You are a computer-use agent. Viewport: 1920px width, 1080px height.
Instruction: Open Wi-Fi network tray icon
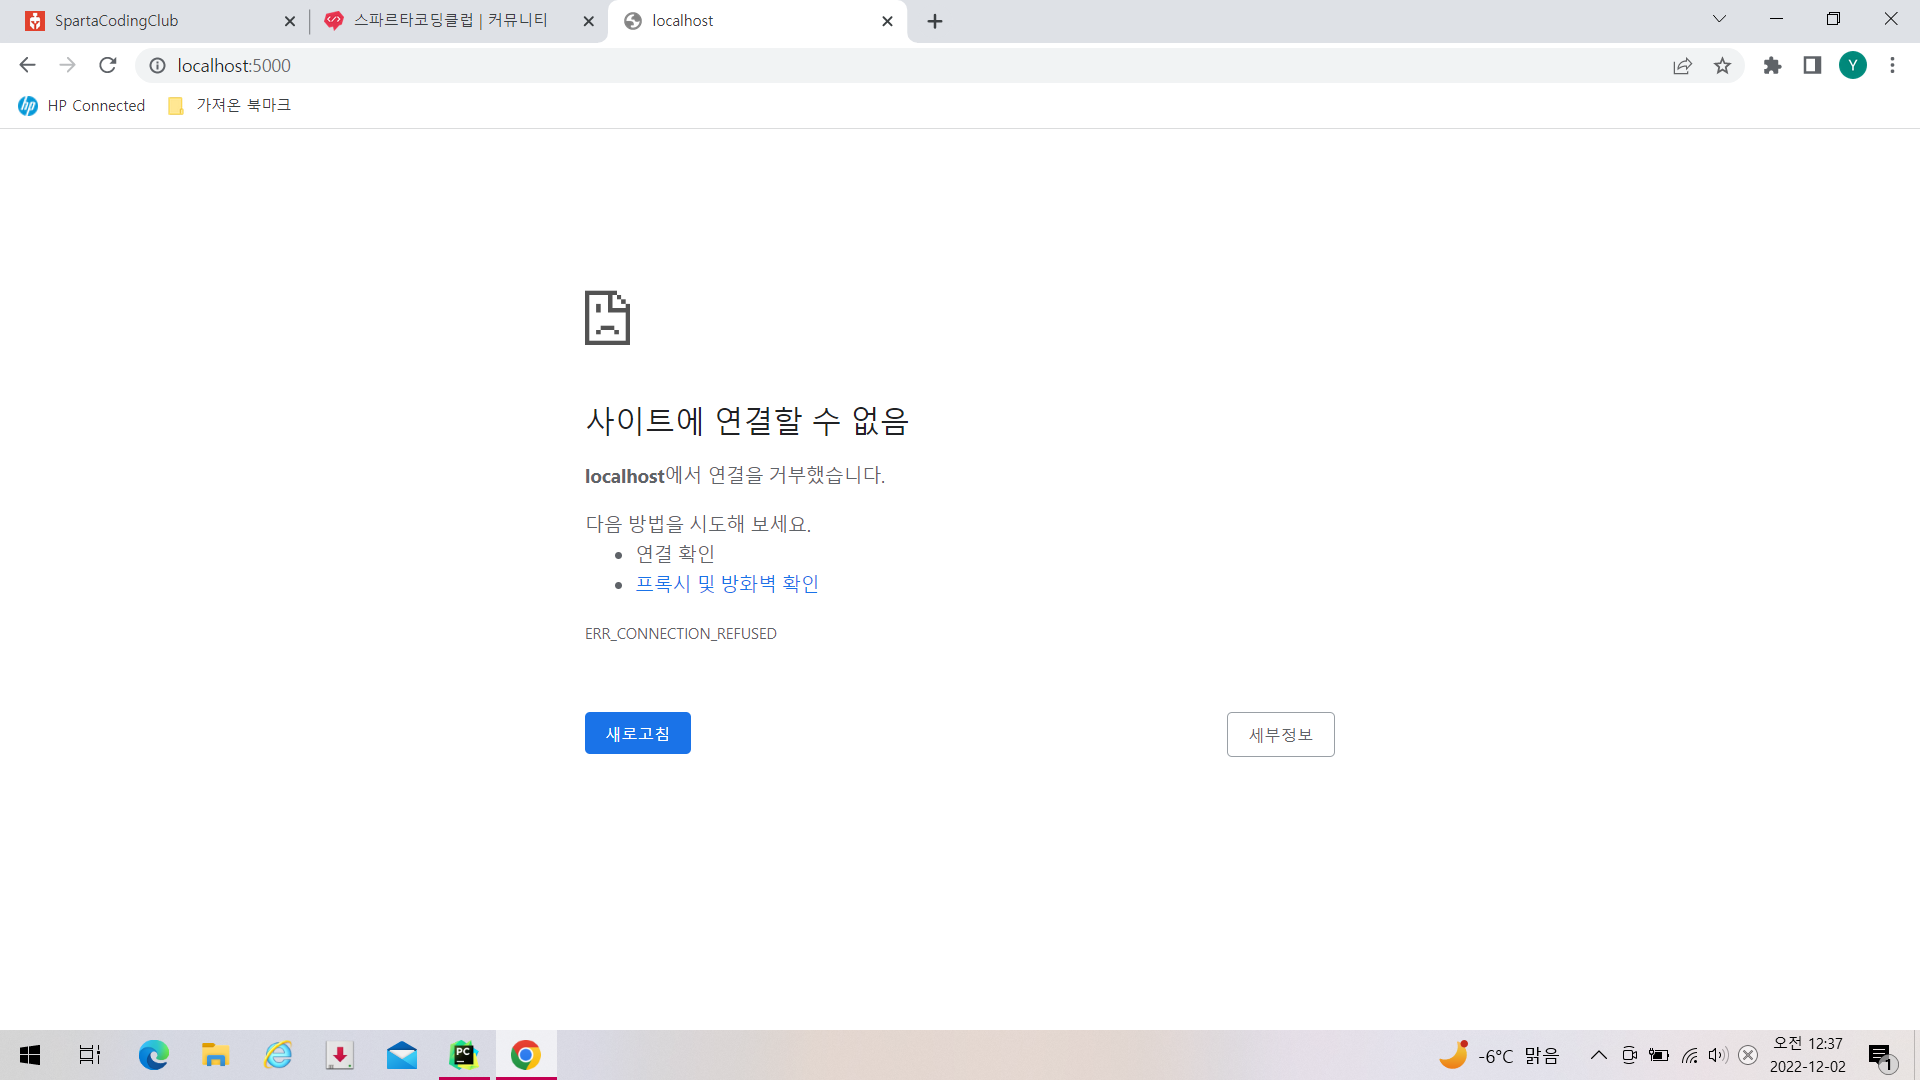click(x=1689, y=1055)
